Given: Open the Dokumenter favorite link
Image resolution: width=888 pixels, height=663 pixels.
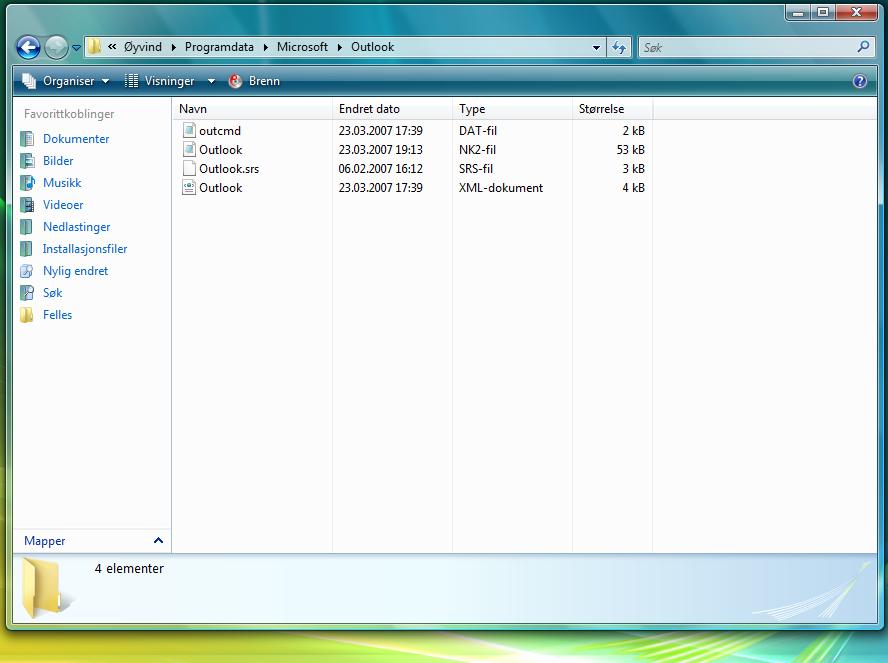Looking at the screenshot, I should coord(76,139).
